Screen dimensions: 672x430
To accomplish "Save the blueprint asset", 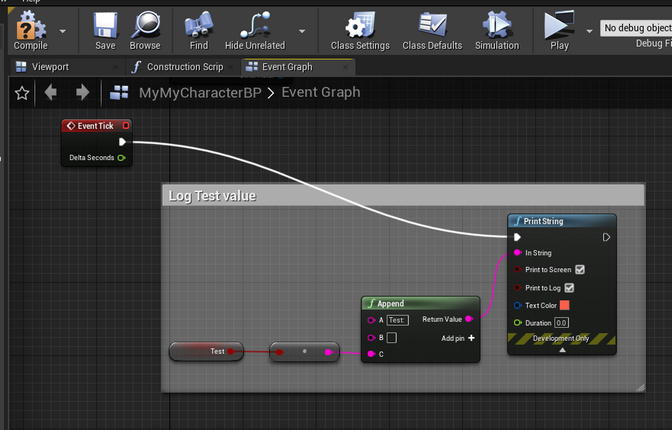I will tap(105, 31).
